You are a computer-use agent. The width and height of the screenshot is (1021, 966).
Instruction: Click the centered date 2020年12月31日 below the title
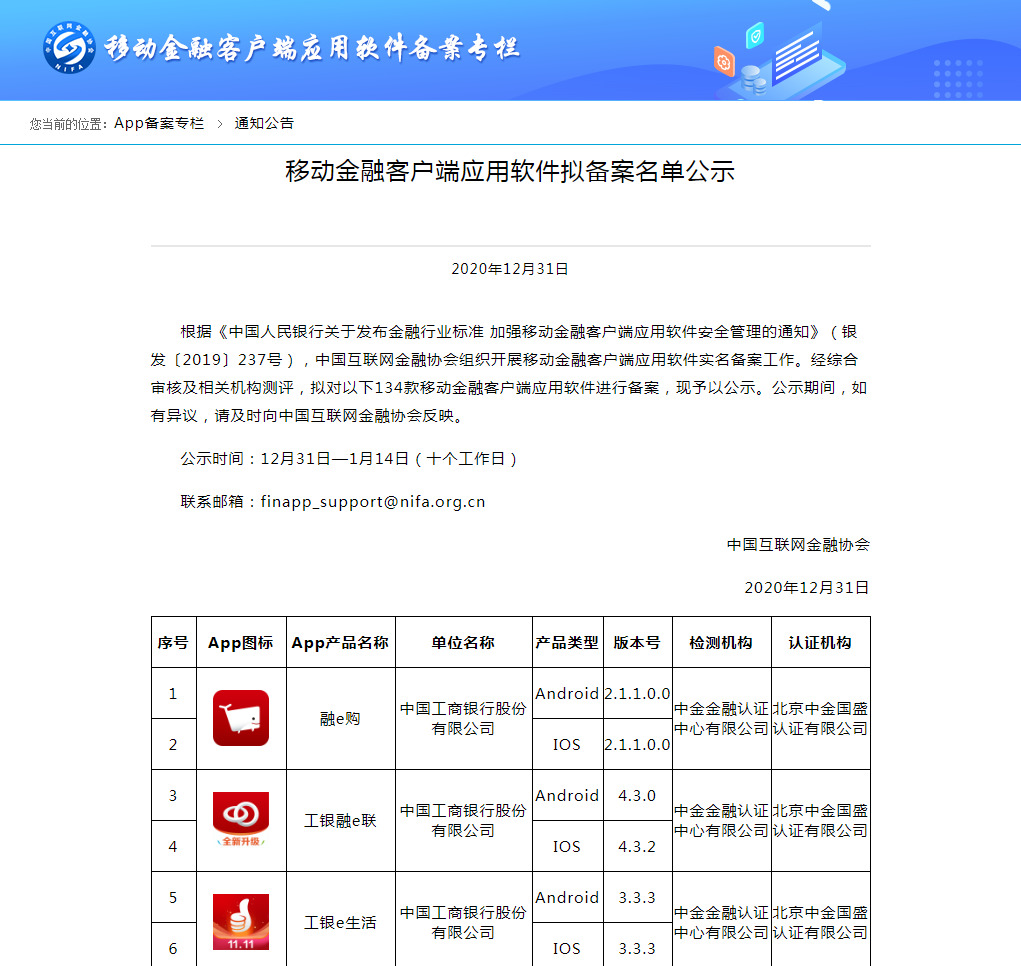[x=510, y=269]
